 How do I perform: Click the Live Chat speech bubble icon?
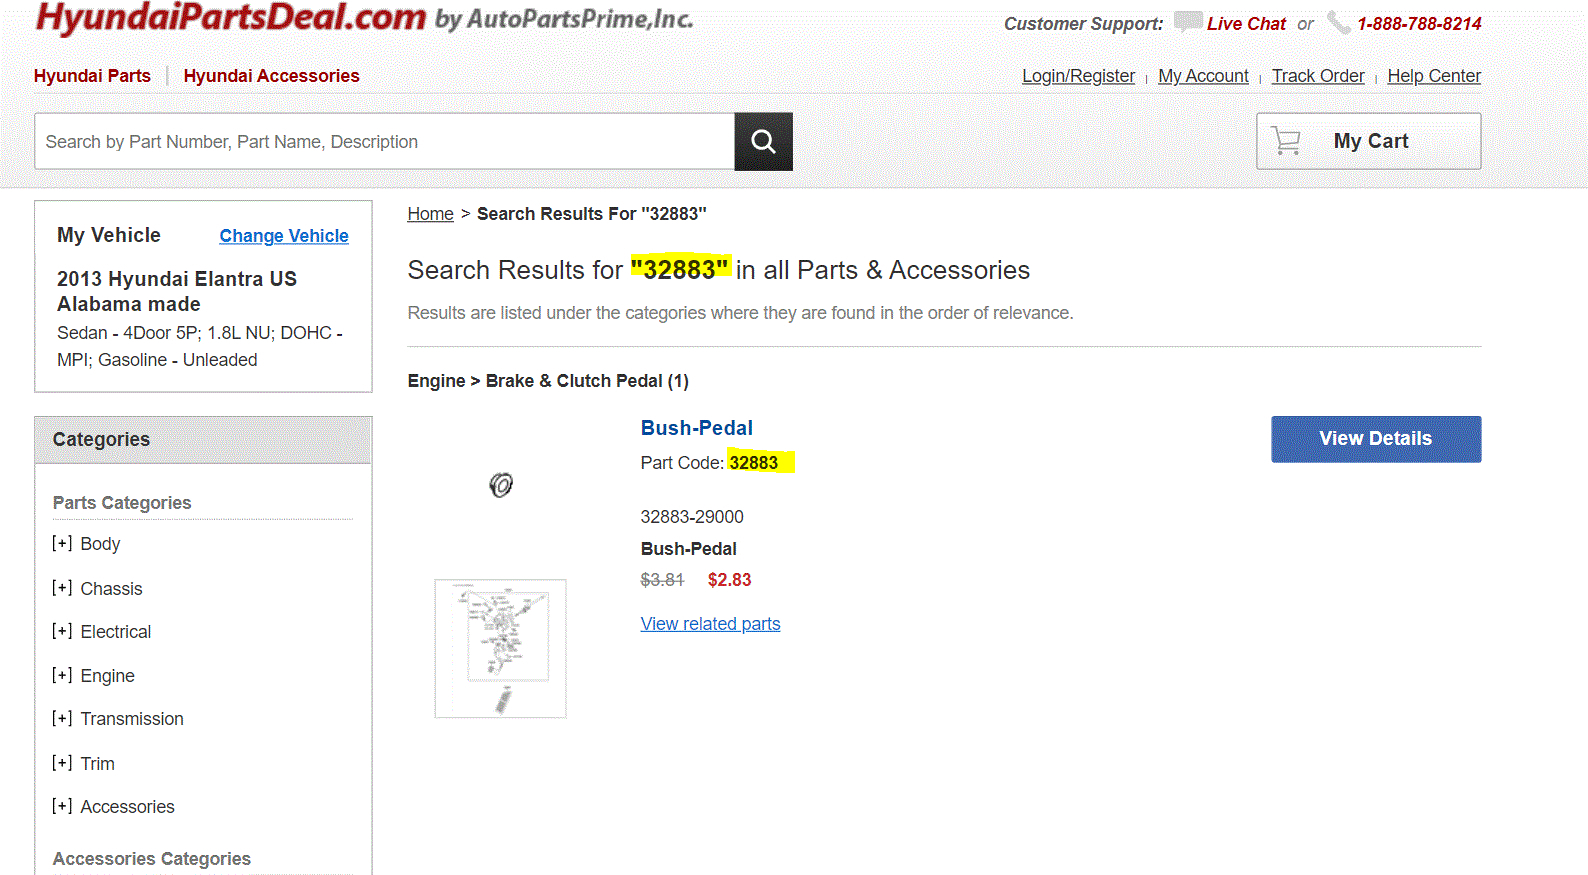pyautogui.click(x=1187, y=22)
